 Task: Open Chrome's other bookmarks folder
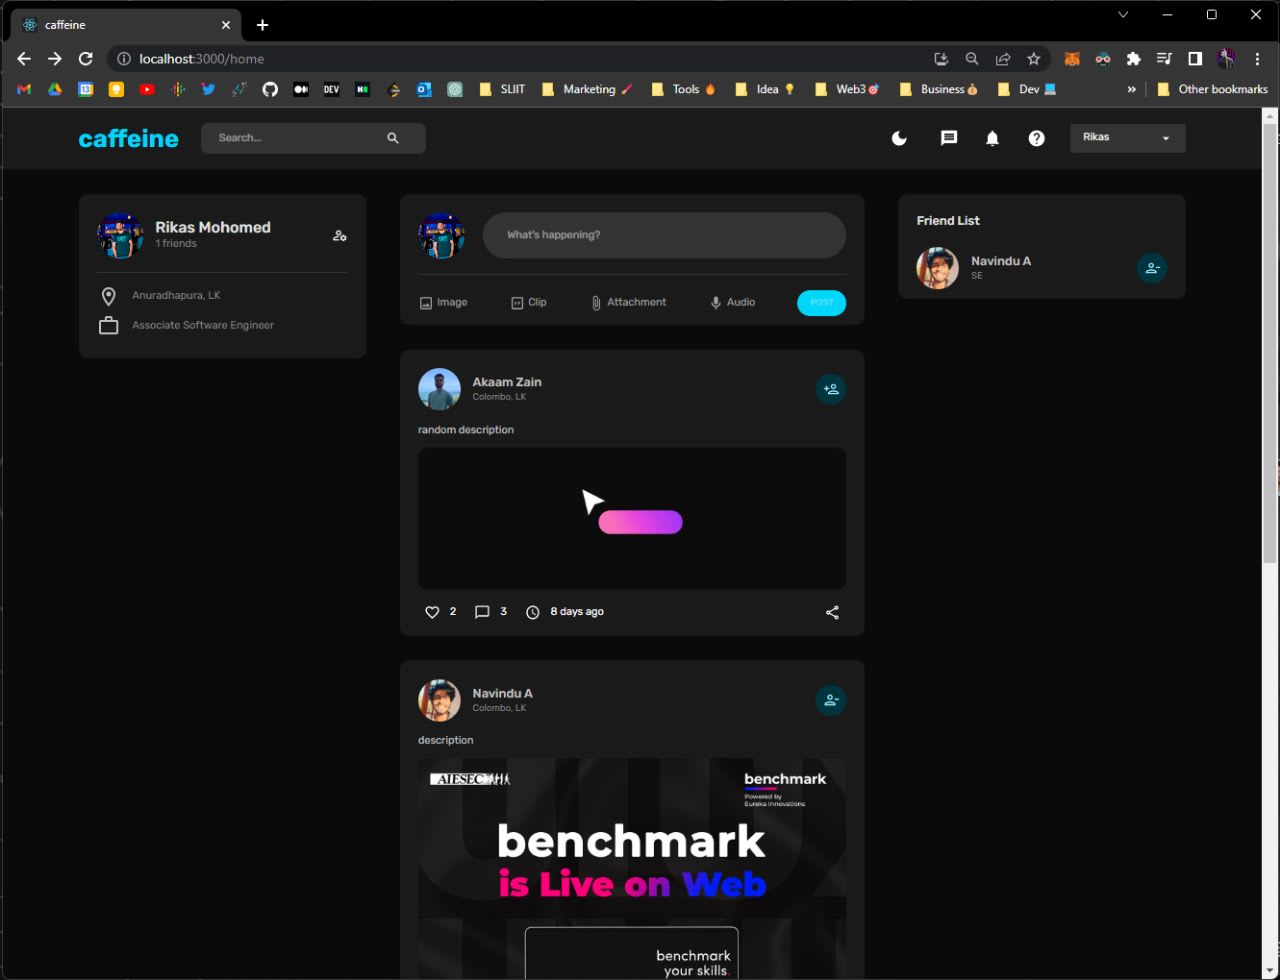click(1212, 89)
